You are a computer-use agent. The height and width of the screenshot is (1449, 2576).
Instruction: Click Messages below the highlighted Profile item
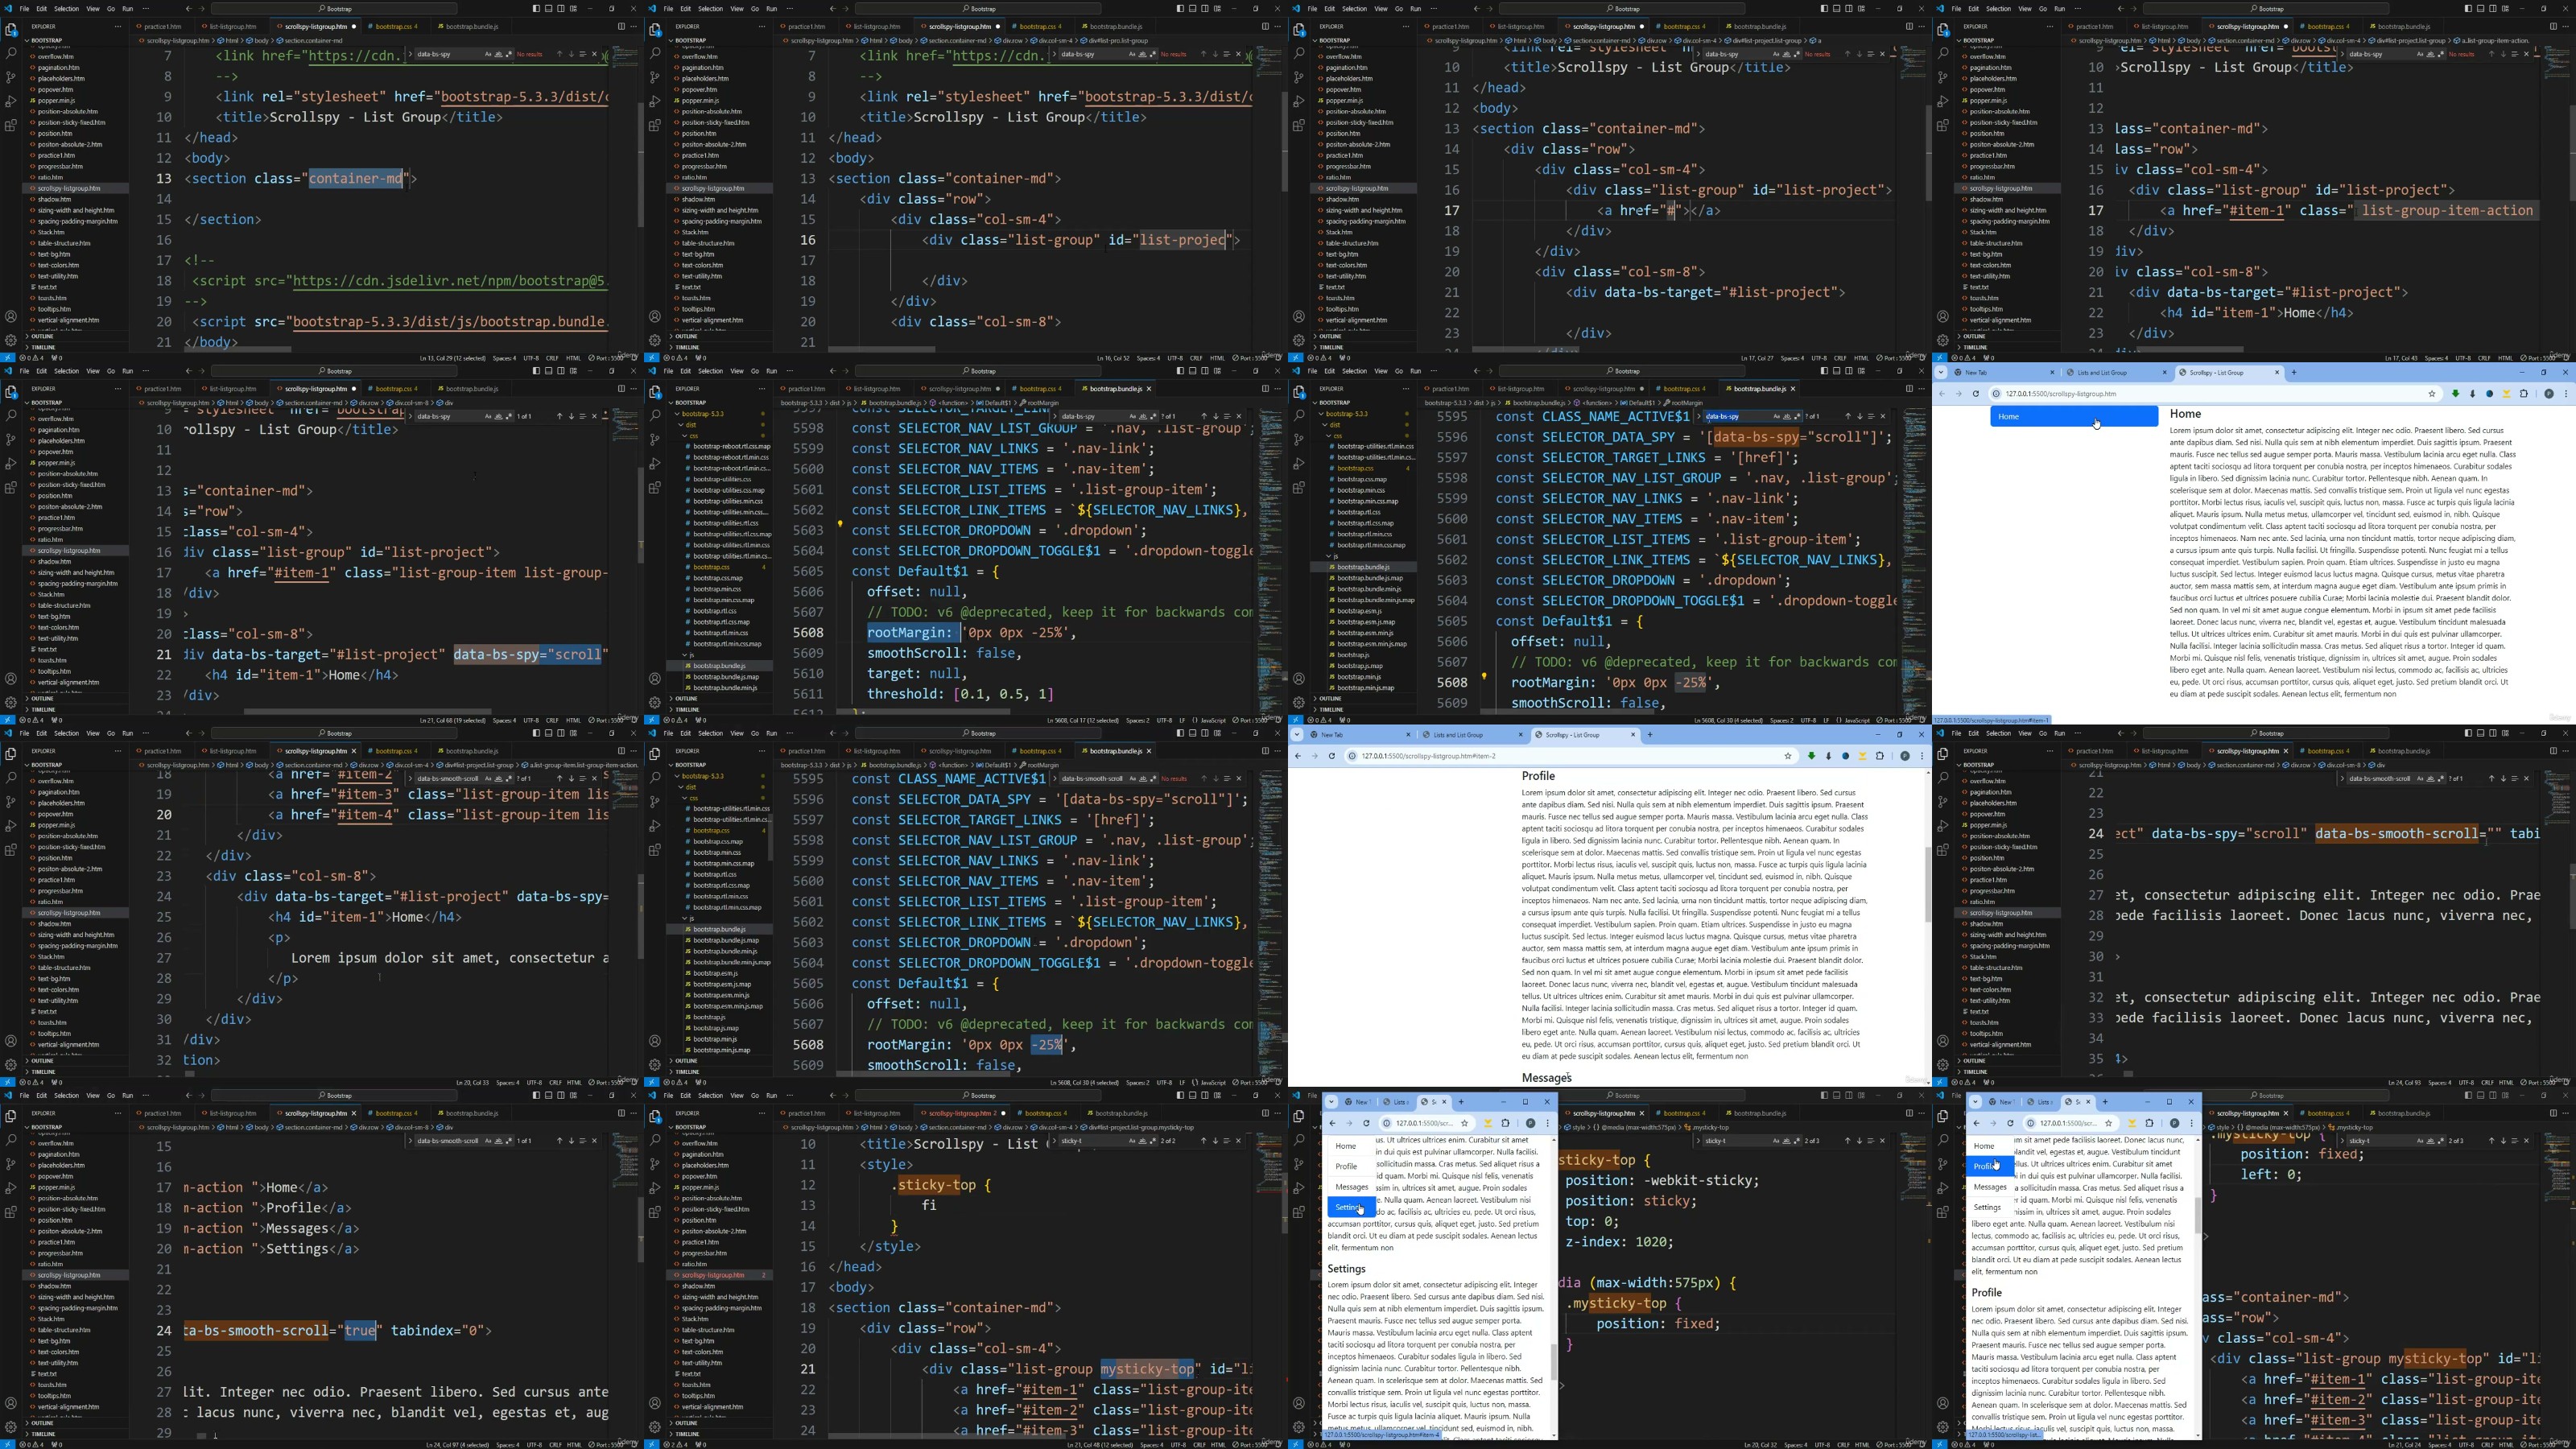(x=1990, y=1187)
